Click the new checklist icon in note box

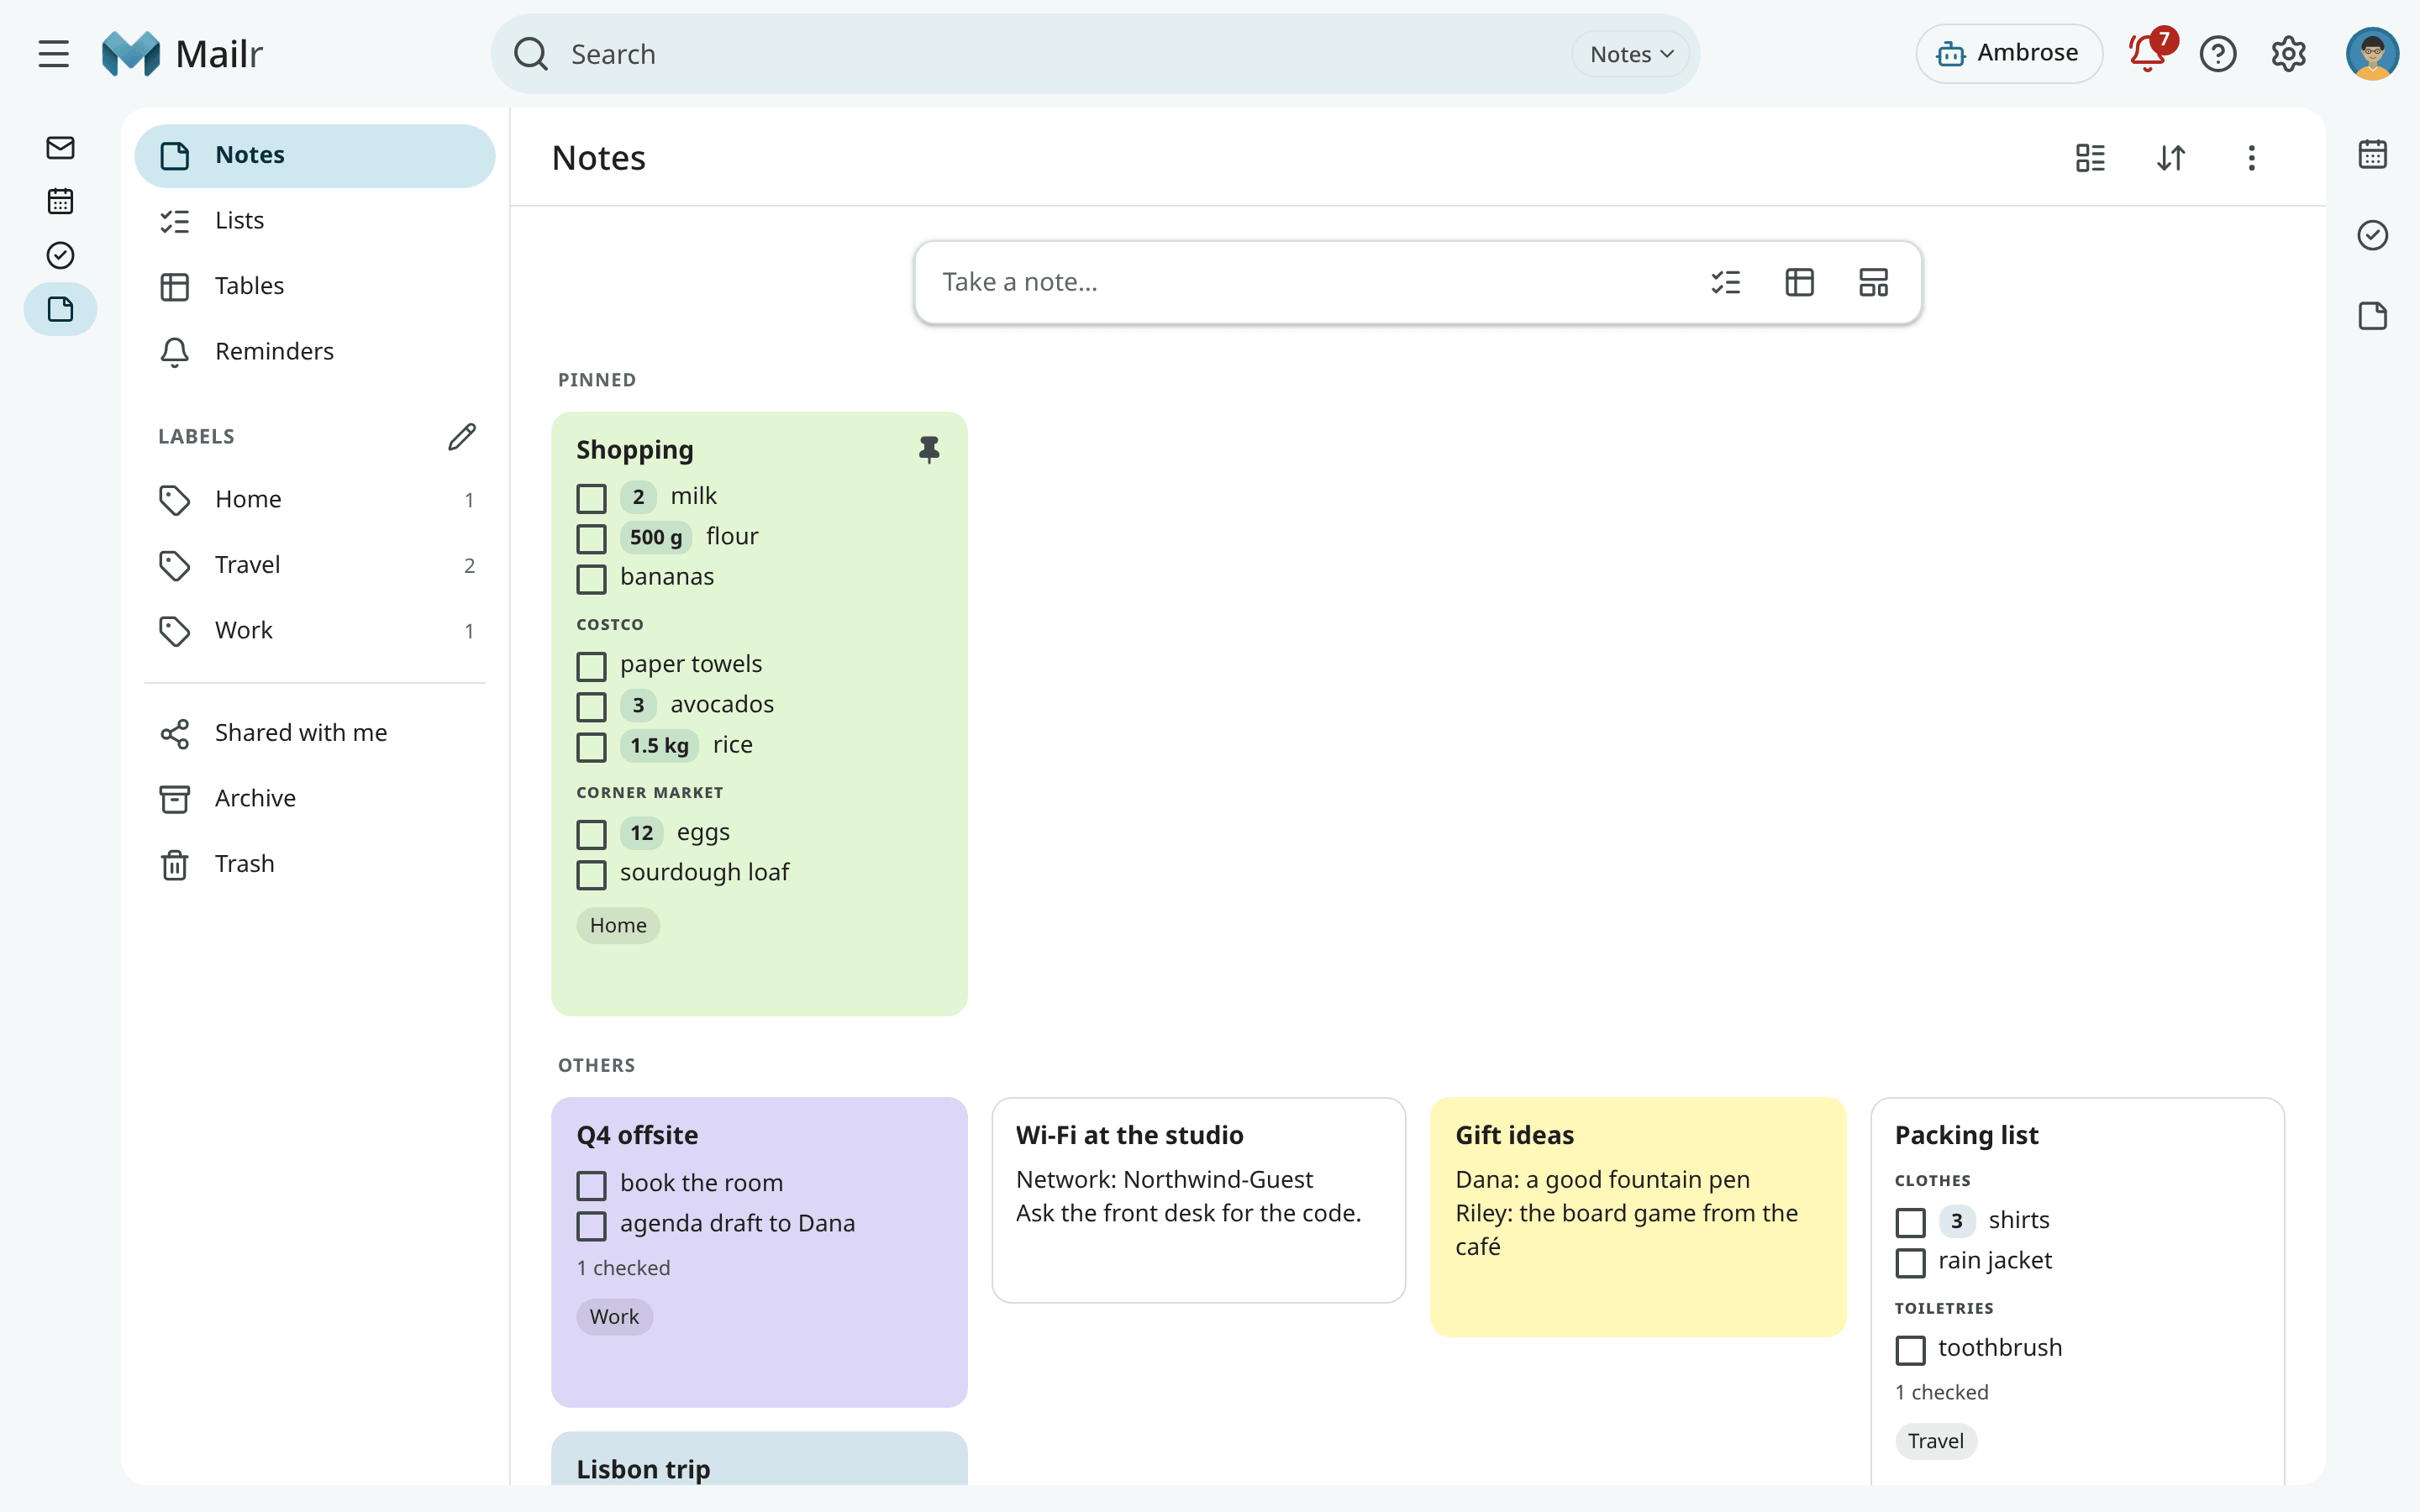click(1725, 282)
